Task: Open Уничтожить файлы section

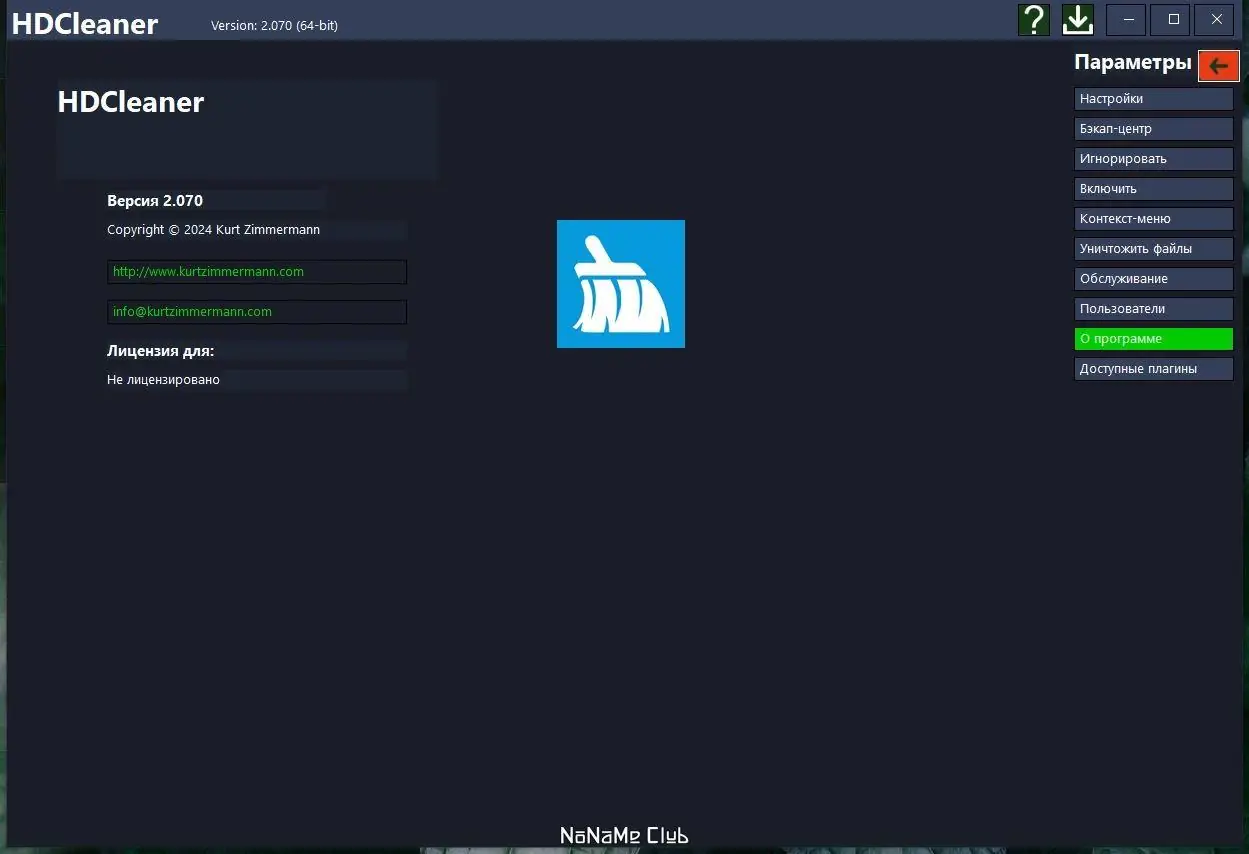Action: 1154,249
